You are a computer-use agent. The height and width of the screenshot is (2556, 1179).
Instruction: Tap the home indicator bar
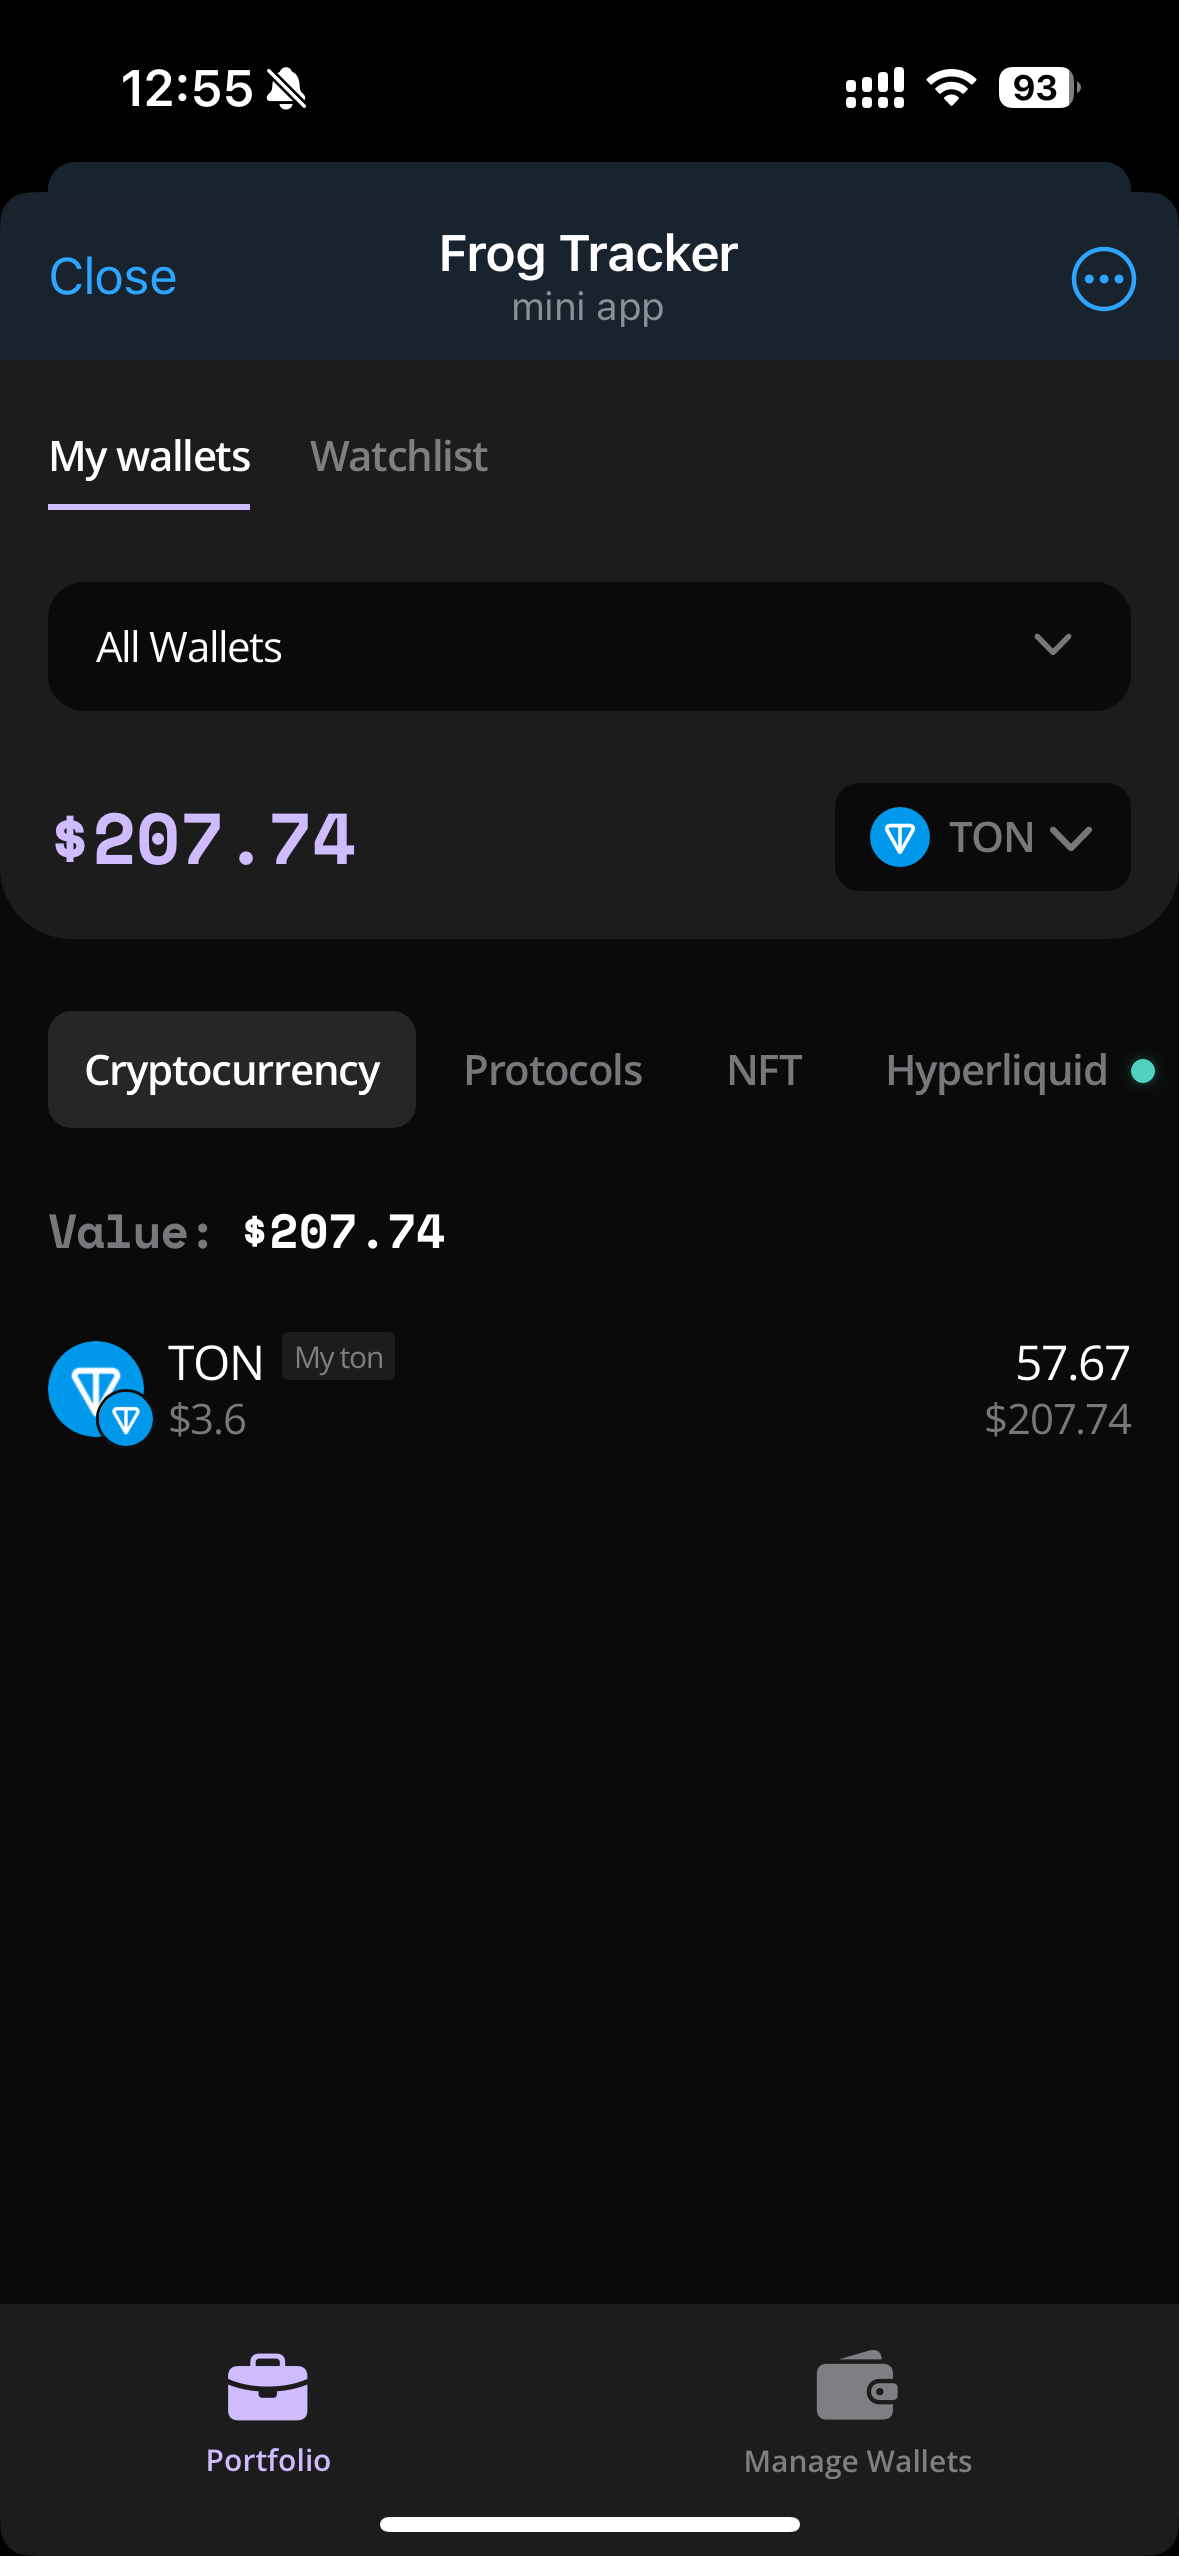pyautogui.click(x=589, y=2524)
